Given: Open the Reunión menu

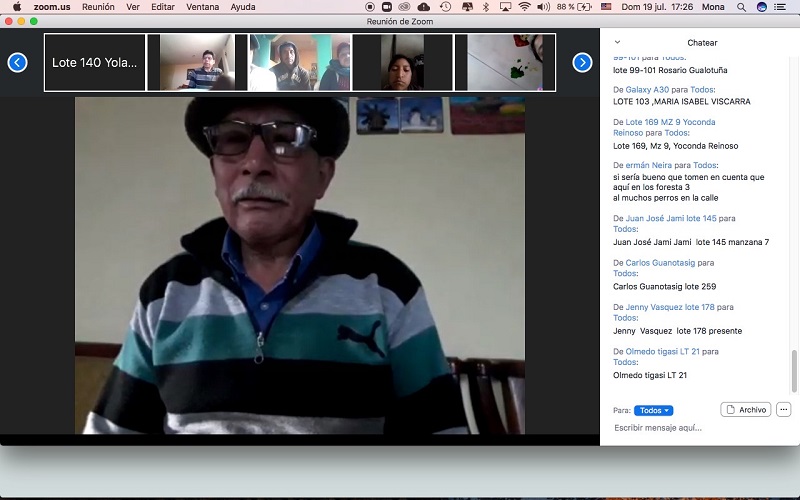Looking at the screenshot, I should point(98,7).
